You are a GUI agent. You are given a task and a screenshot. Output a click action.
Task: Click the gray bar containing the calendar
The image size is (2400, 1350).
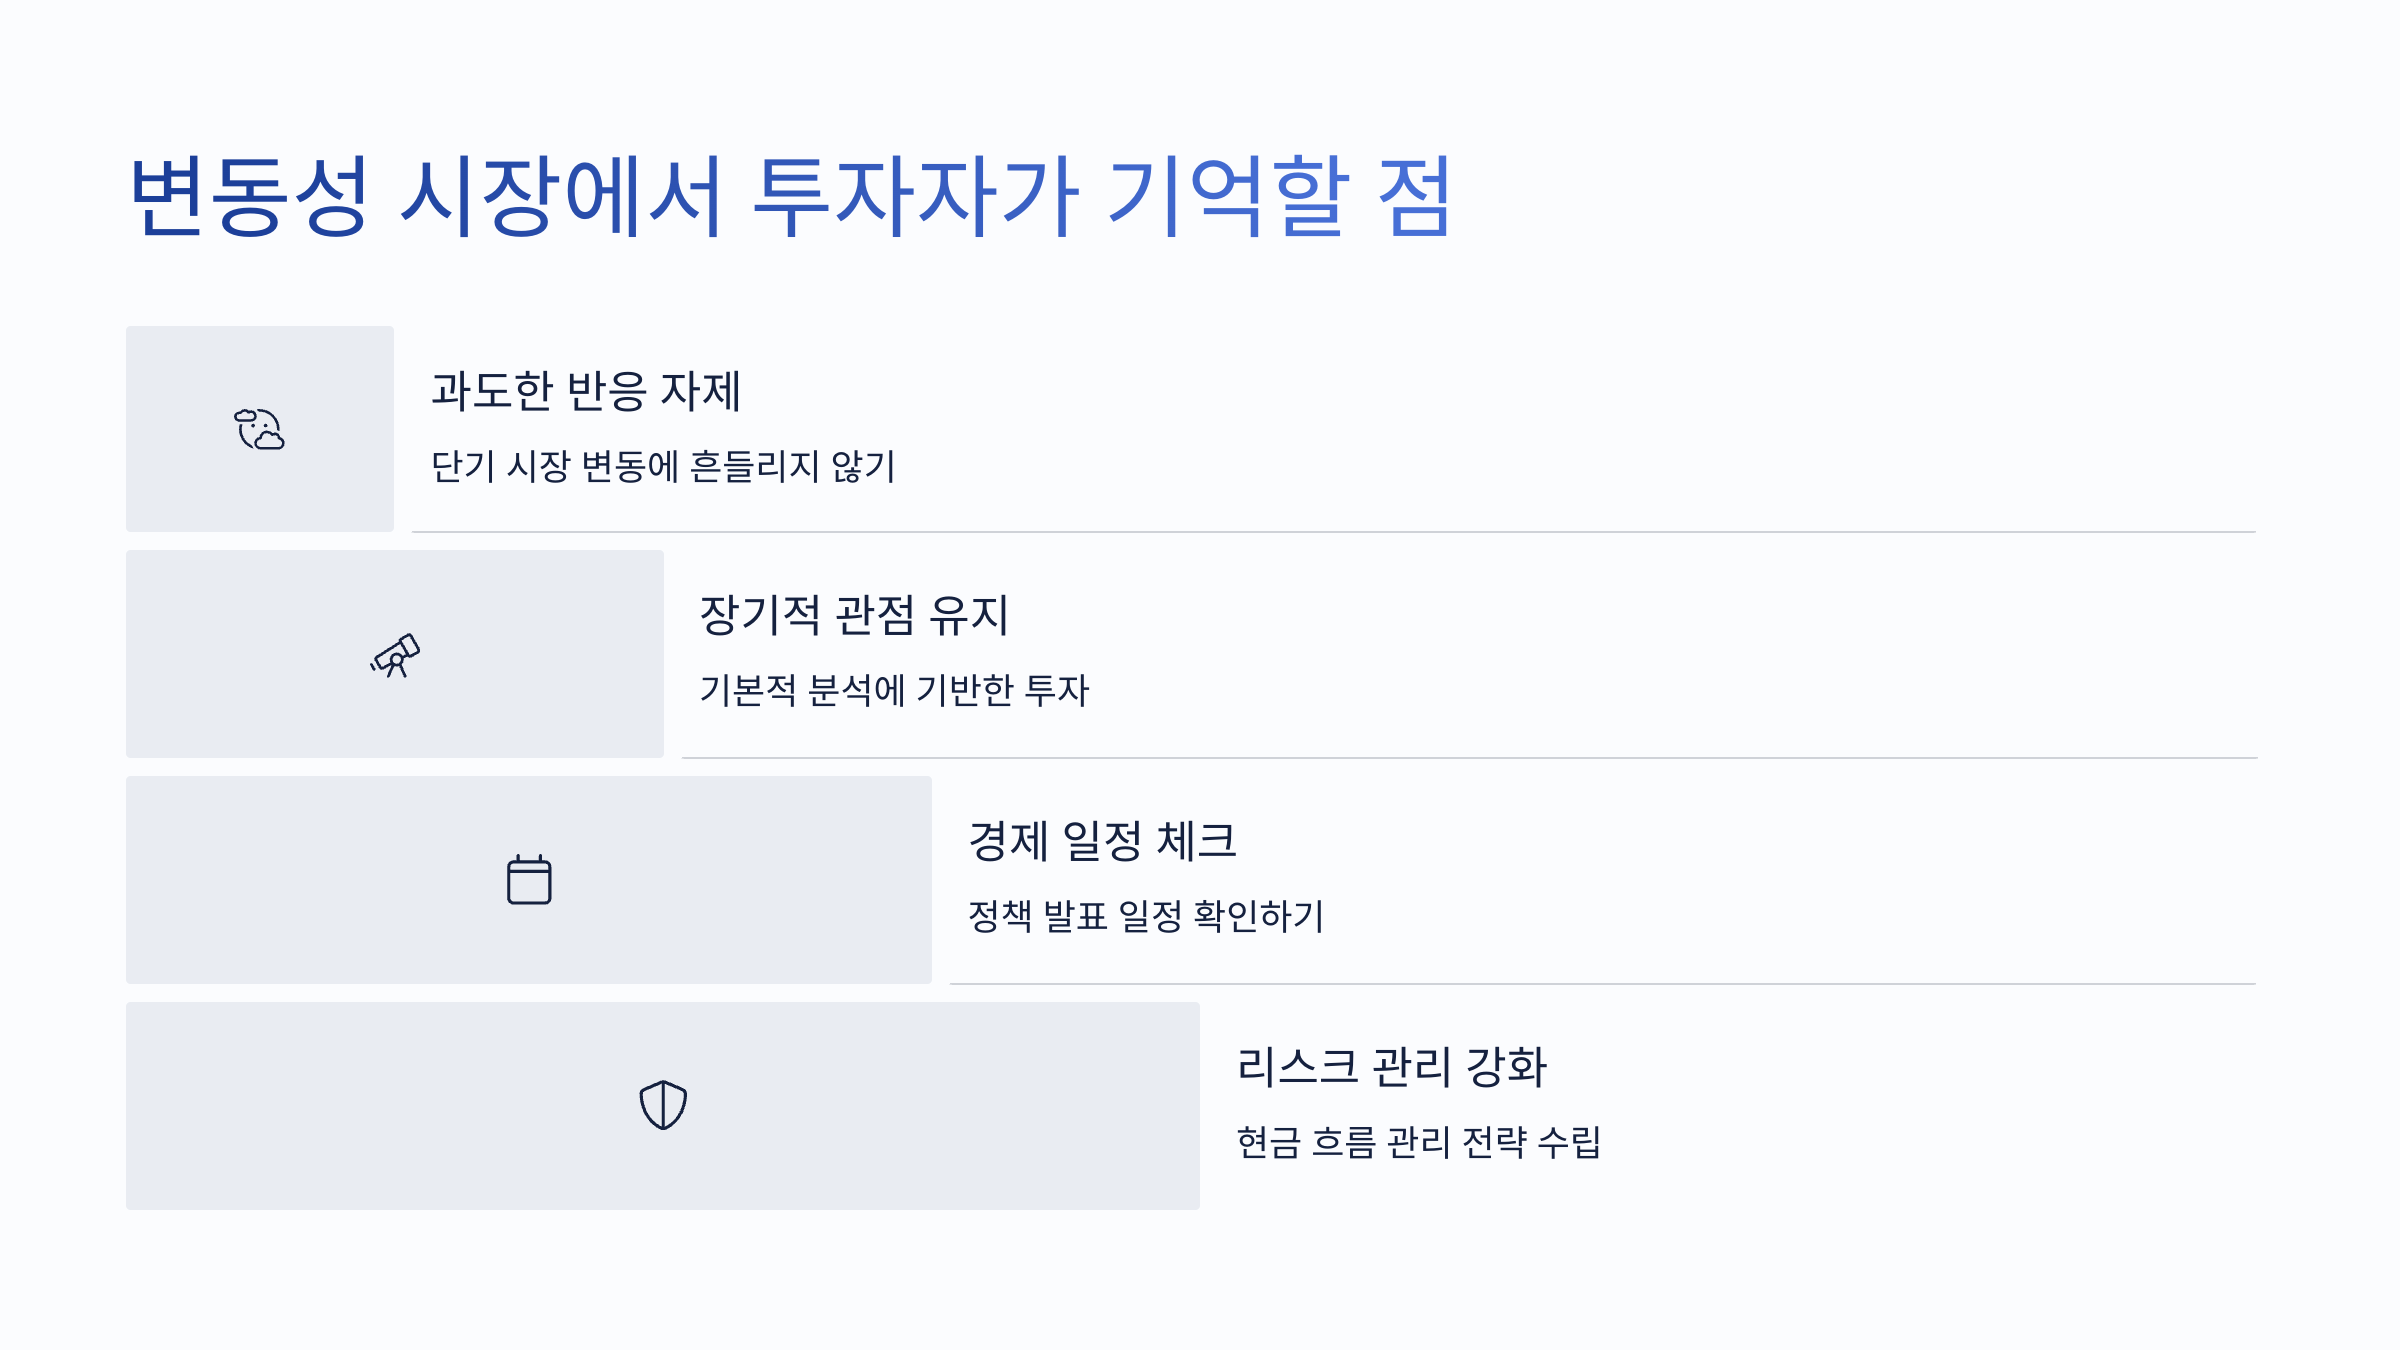pos(529,880)
